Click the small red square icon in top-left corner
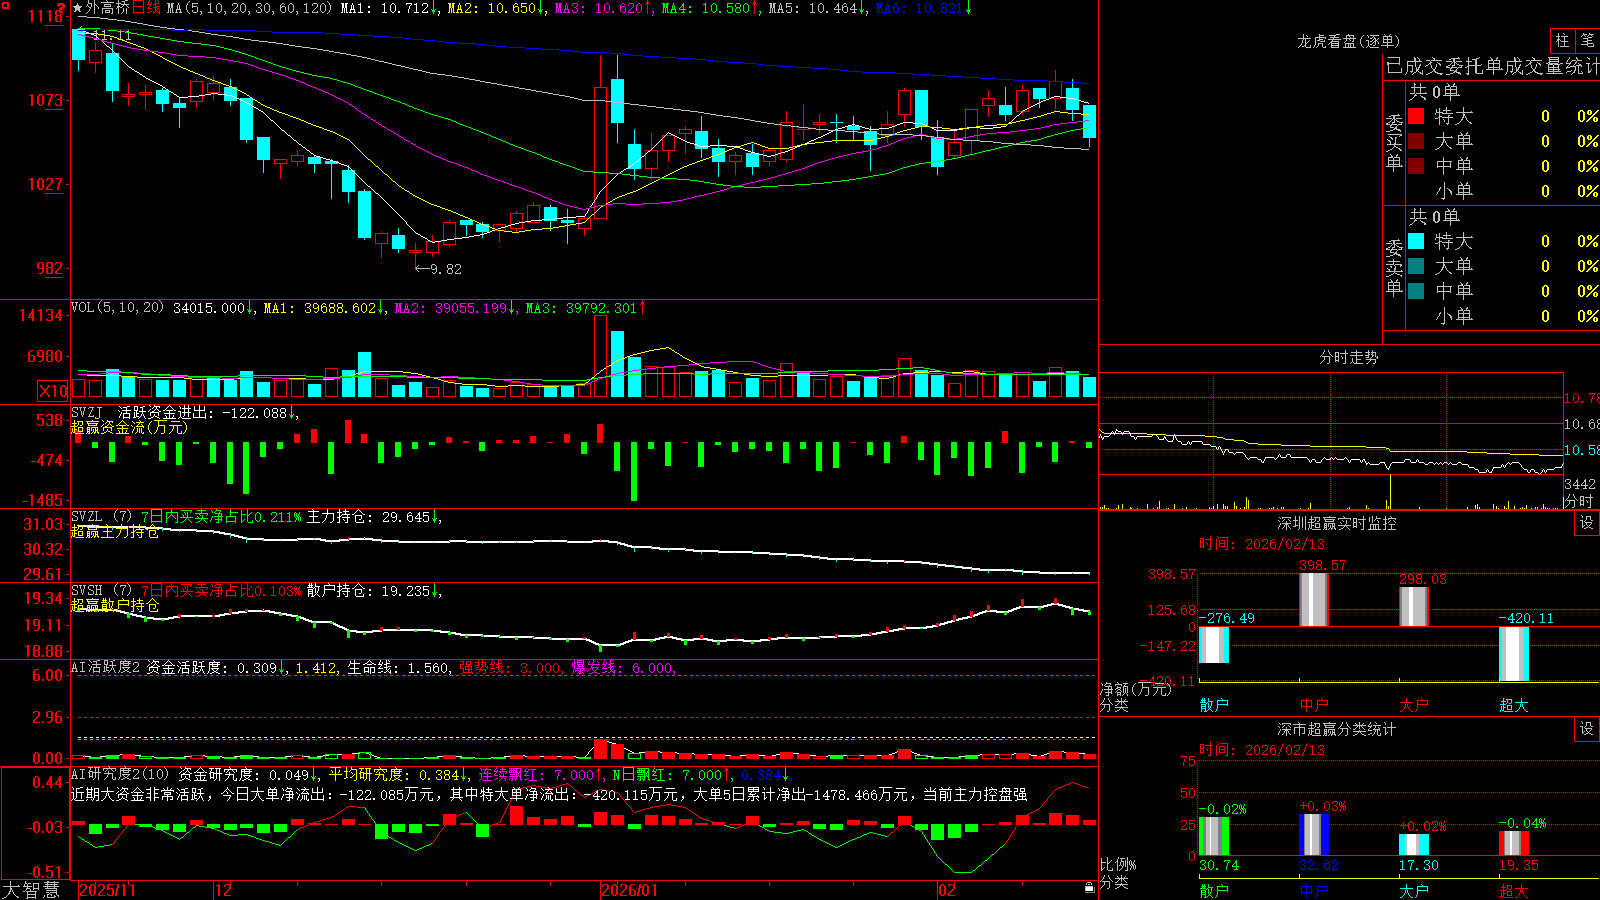The image size is (1600, 900). pyautogui.click(x=4, y=4)
